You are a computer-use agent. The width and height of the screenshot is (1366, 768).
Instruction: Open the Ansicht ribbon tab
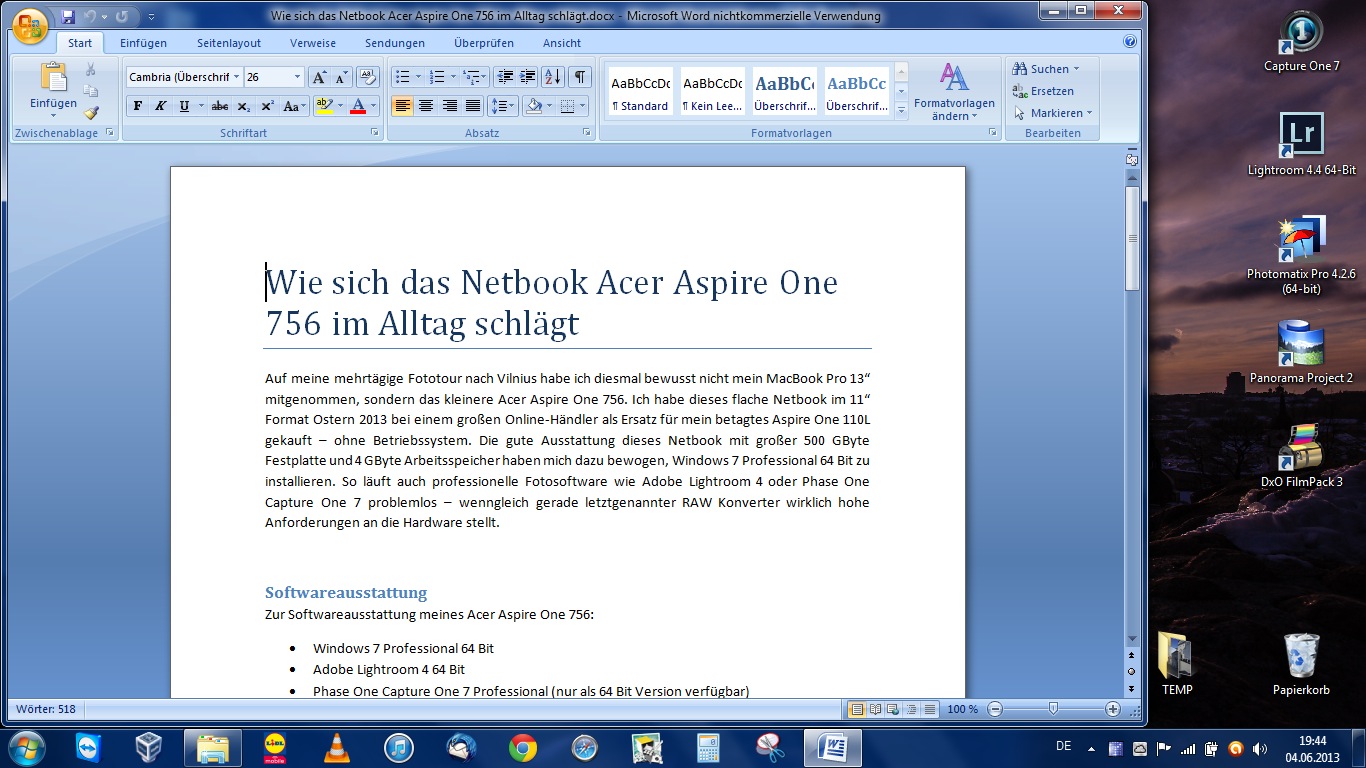(562, 43)
